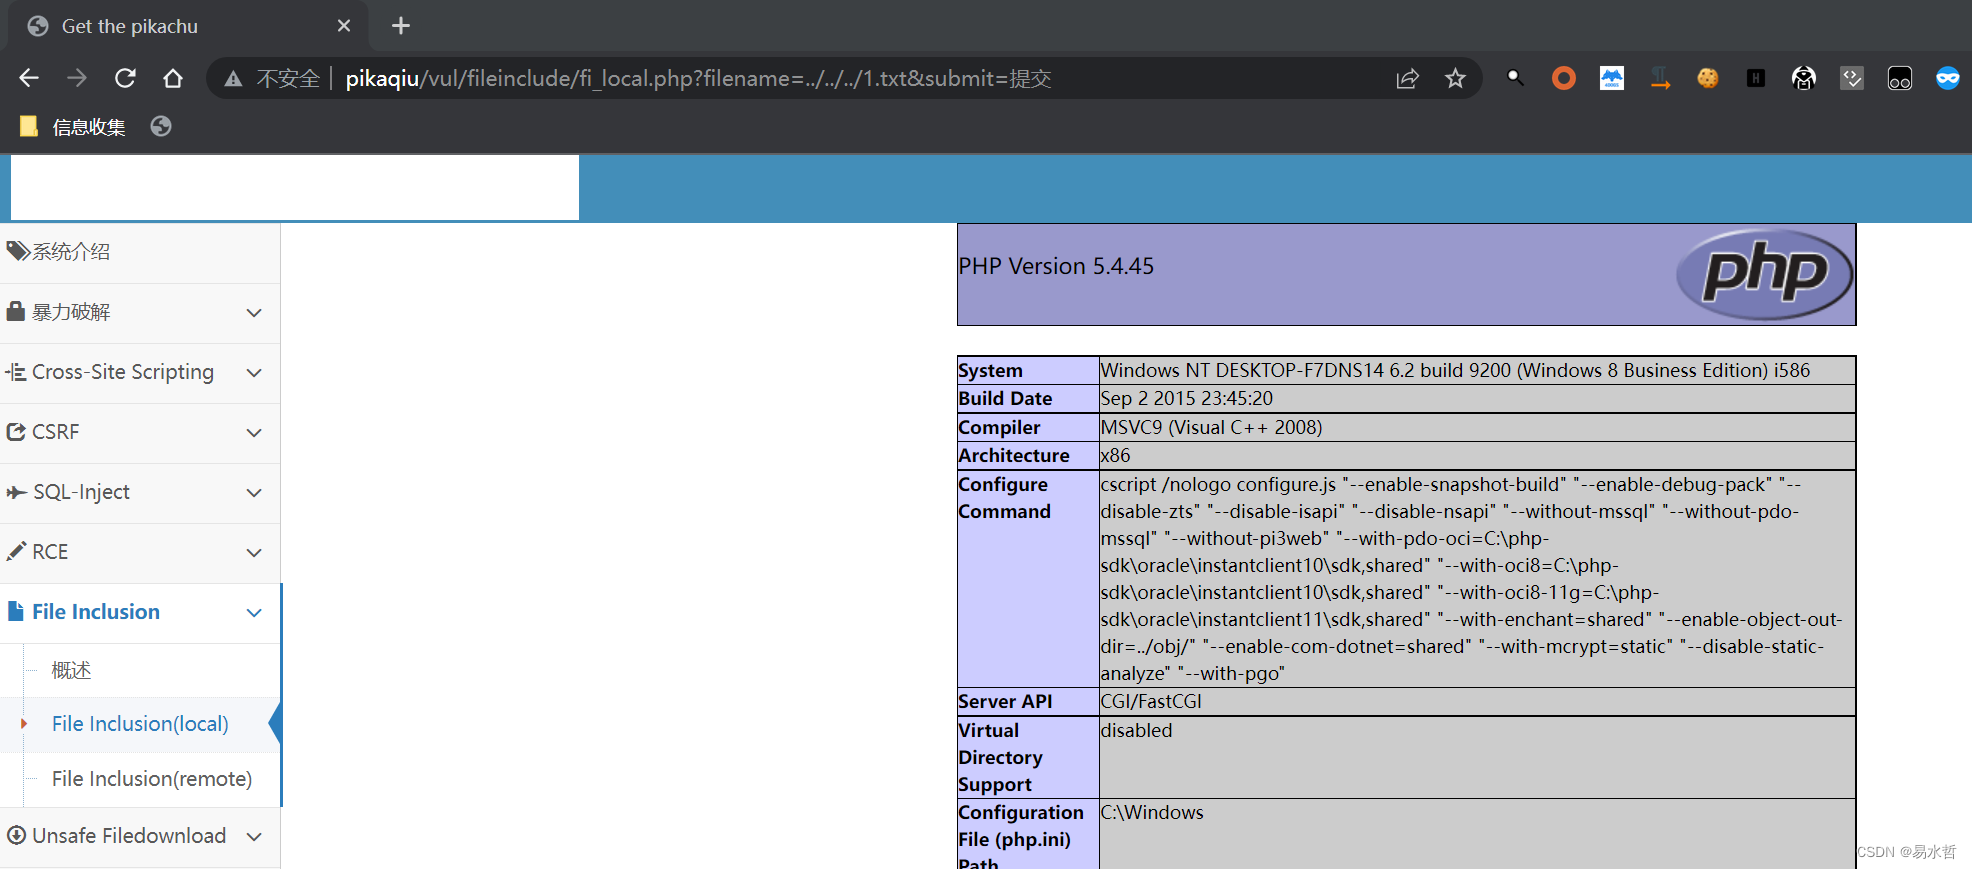Open a new browser tab

[x=401, y=26]
